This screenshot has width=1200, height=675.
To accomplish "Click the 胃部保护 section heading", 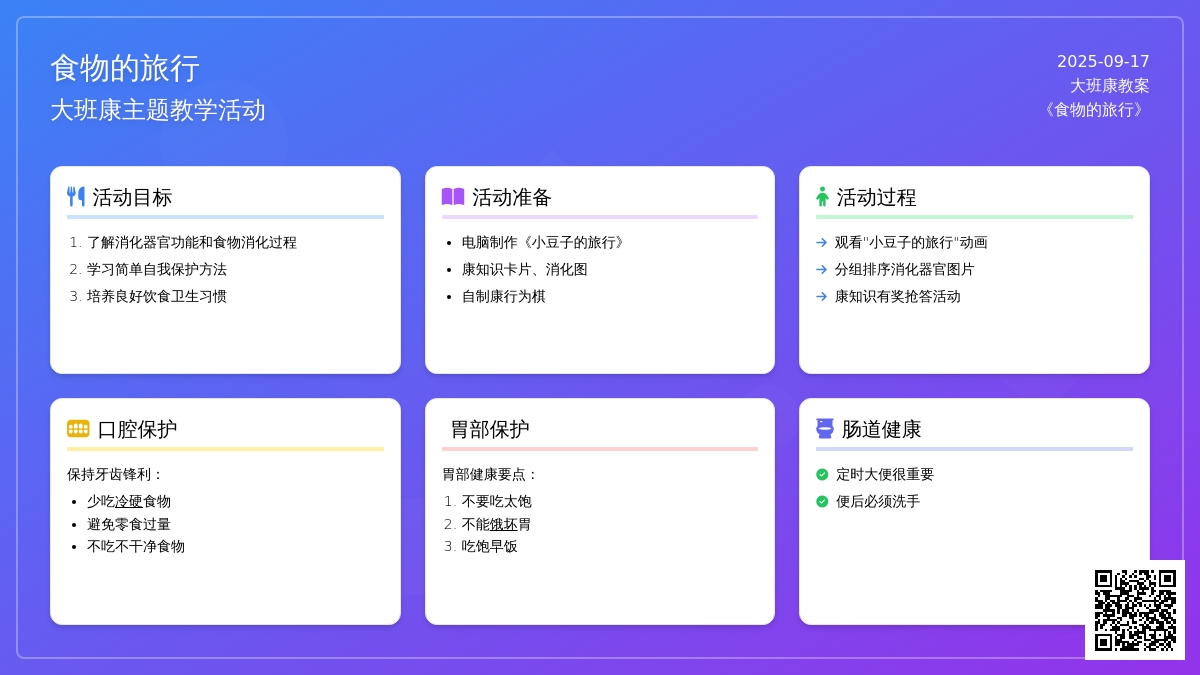I will click(490, 429).
